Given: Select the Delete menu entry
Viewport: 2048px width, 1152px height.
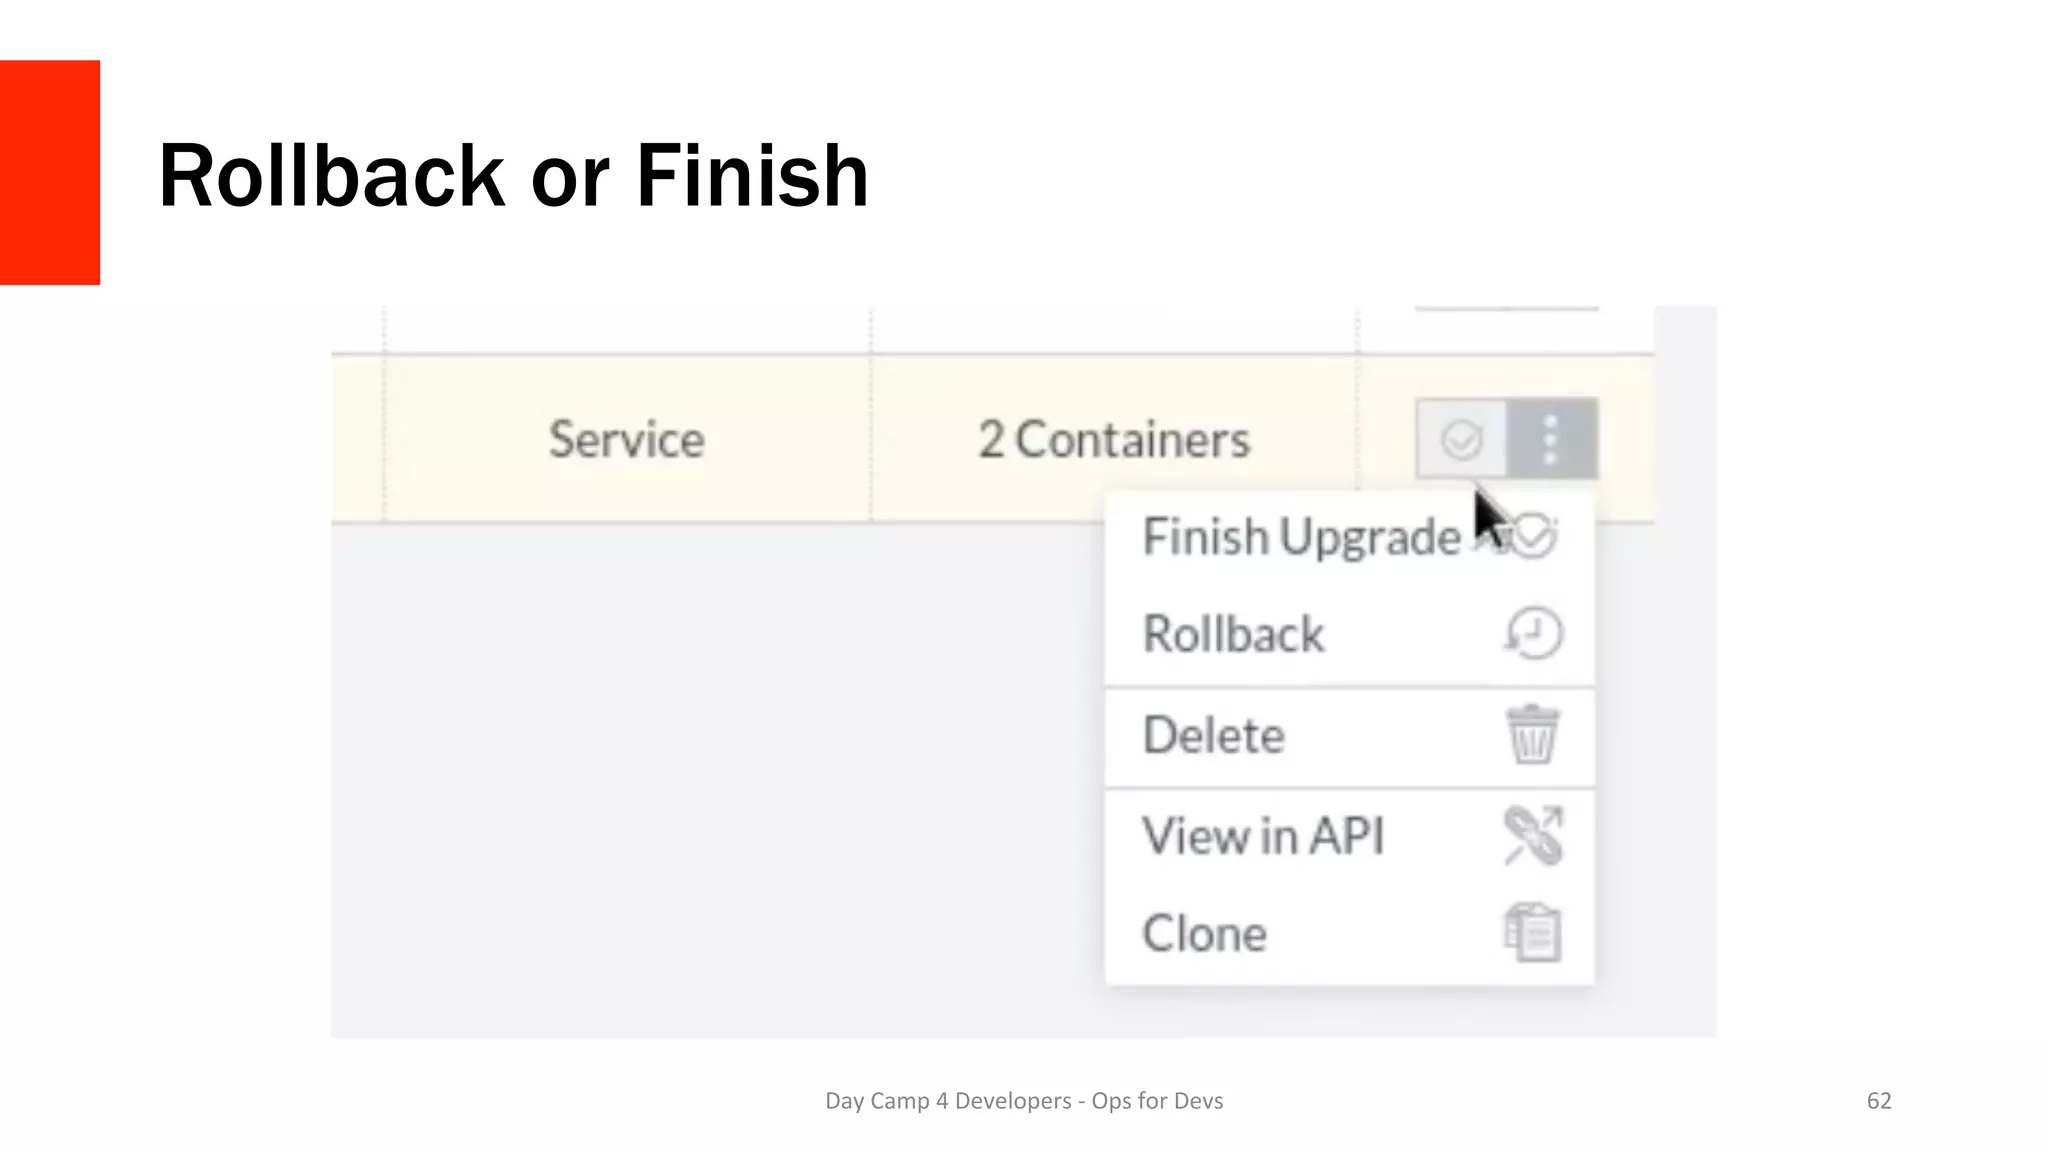Looking at the screenshot, I should click(1213, 736).
